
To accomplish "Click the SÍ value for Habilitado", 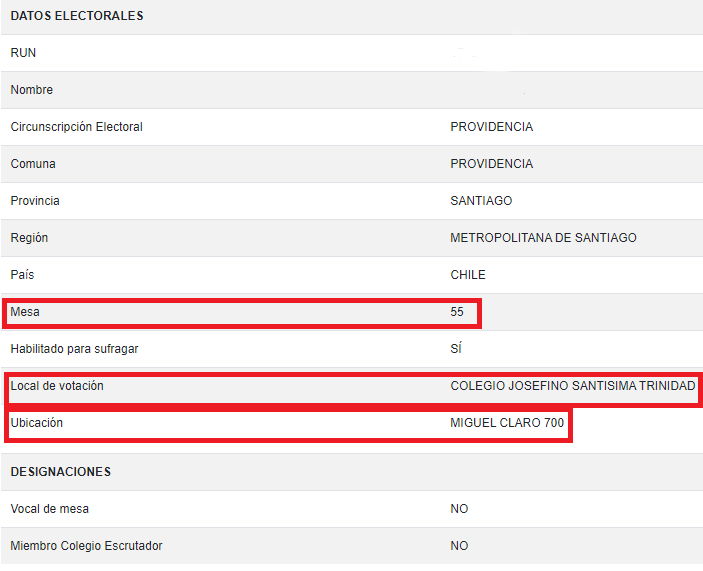I will pos(456,349).
